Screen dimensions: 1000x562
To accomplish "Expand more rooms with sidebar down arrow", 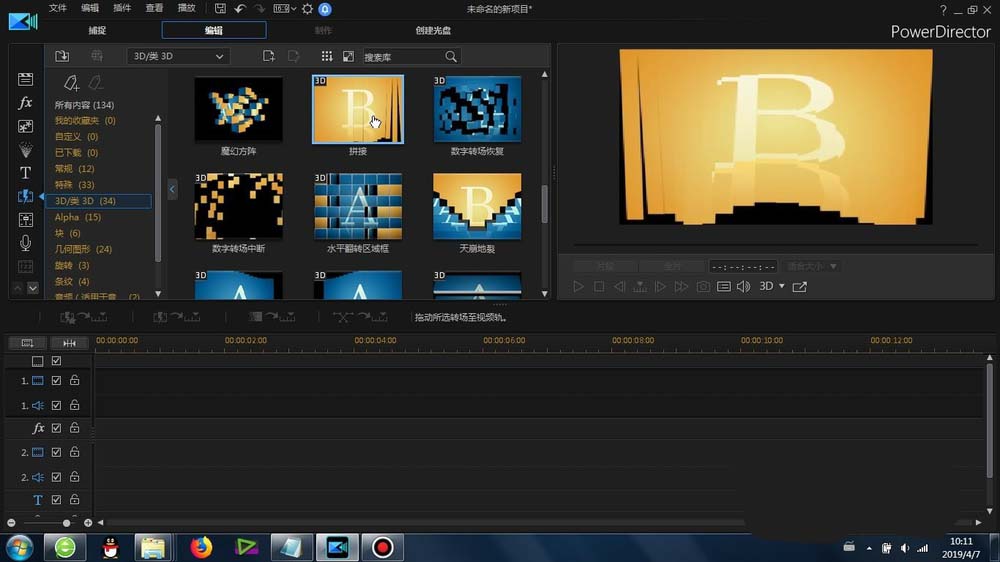I will click(x=33, y=288).
